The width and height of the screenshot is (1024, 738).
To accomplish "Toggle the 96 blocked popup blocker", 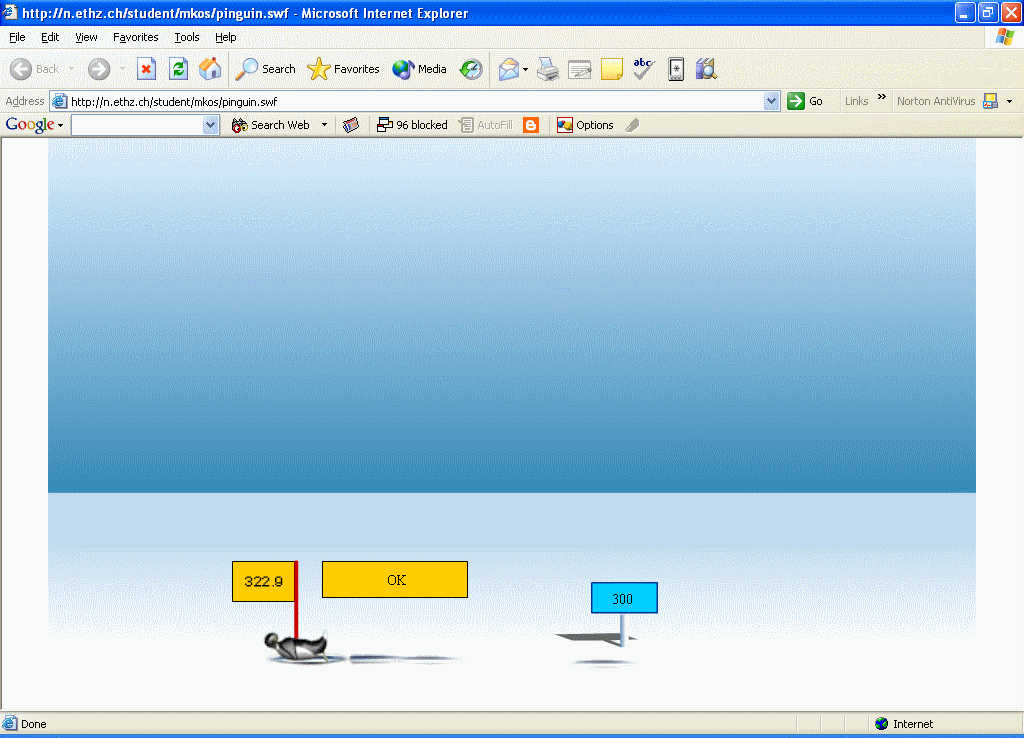I will (412, 125).
